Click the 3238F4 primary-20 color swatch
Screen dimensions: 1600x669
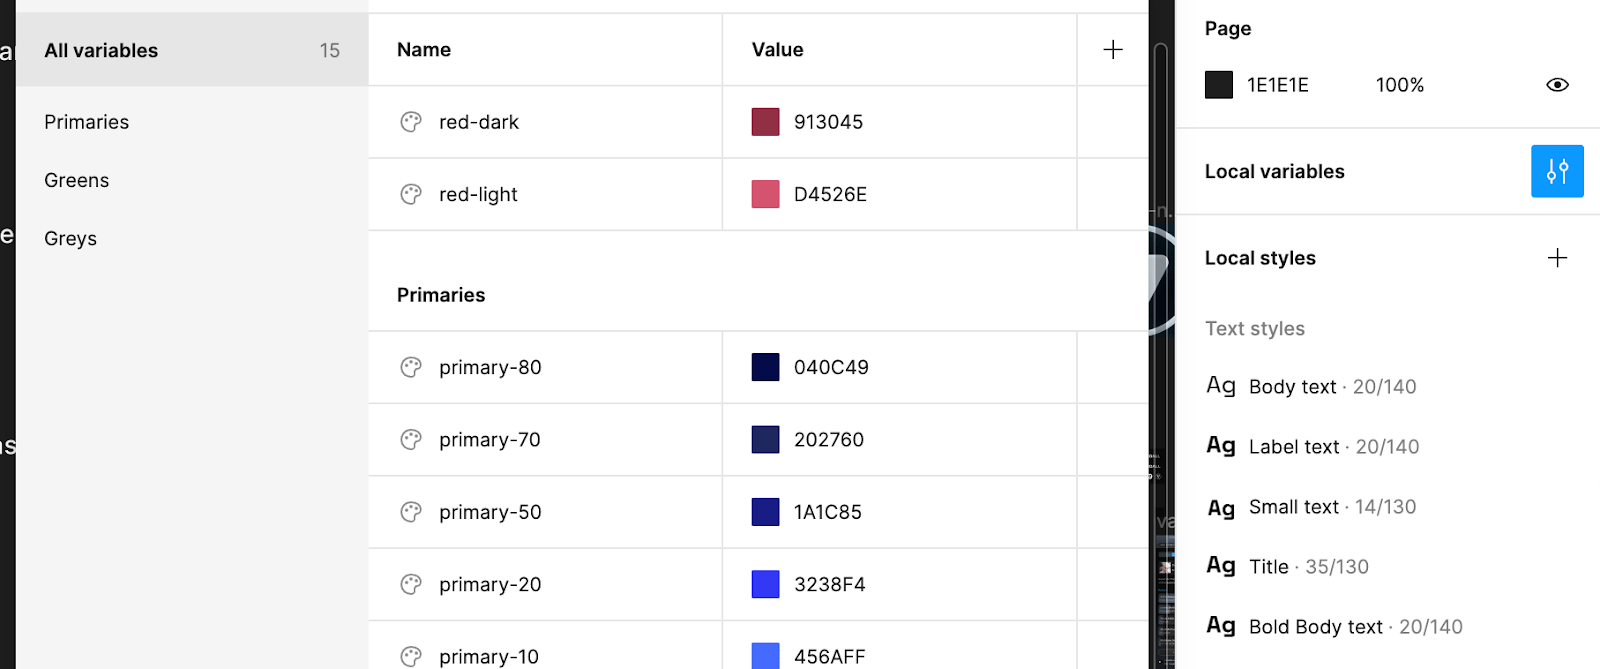coord(765,584)
